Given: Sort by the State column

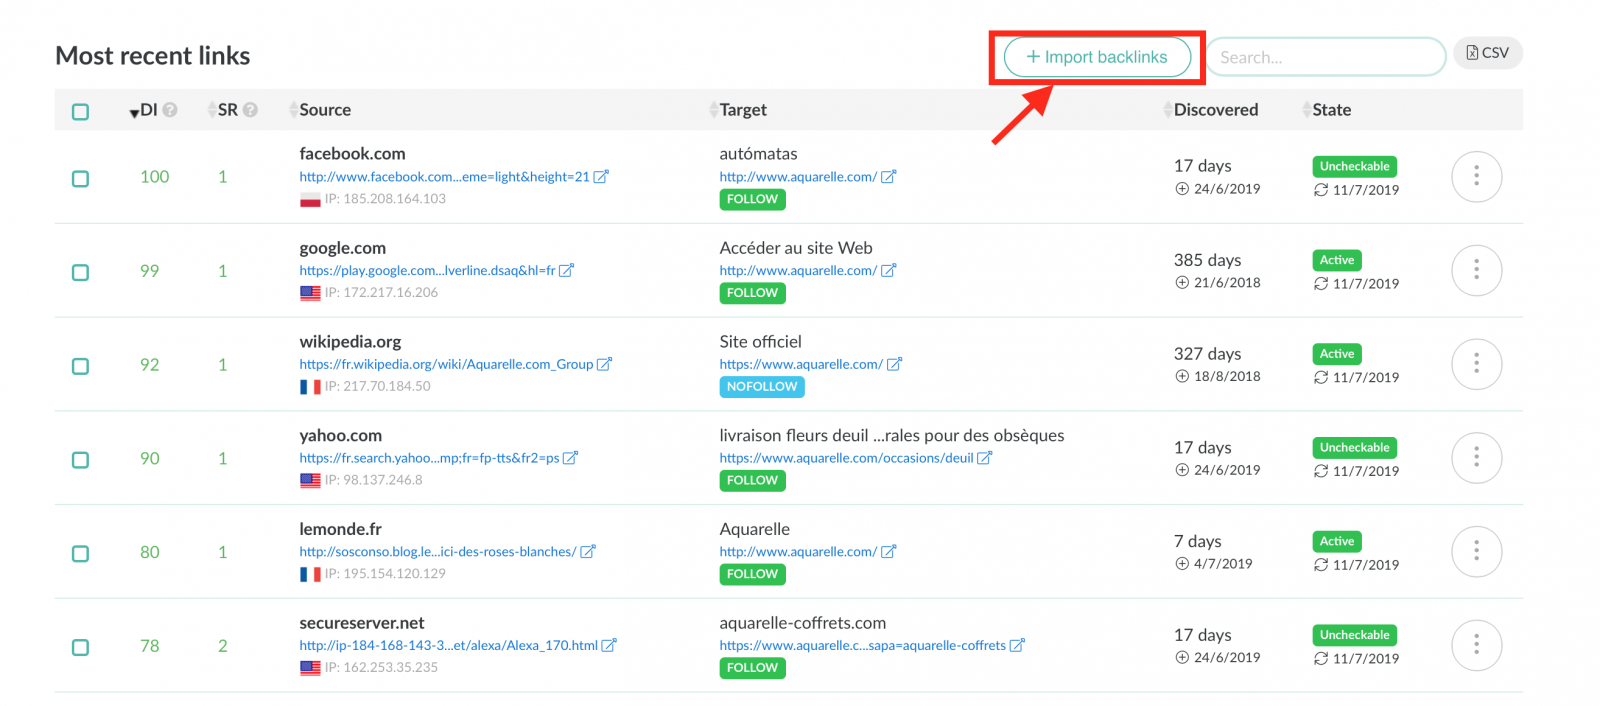Looking at the screenshot, I should [1327, 110].
